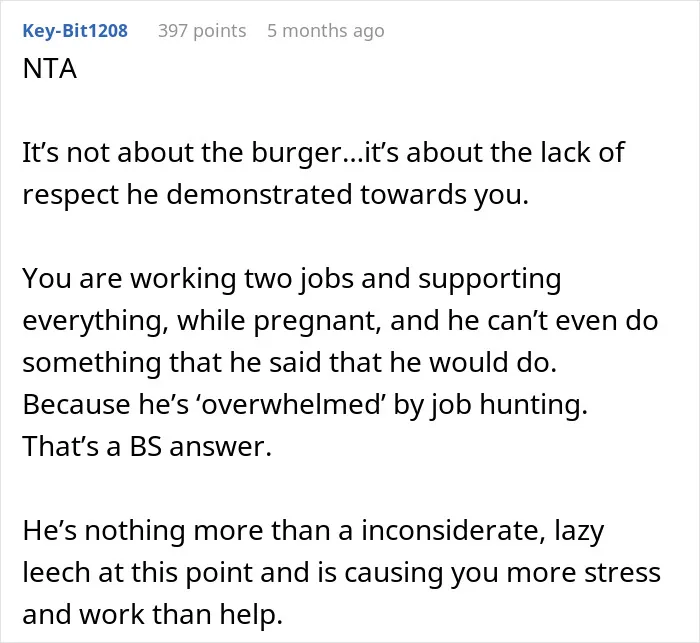Click the last line 'and work than help.'
The image size is (700, 643).
152,615
